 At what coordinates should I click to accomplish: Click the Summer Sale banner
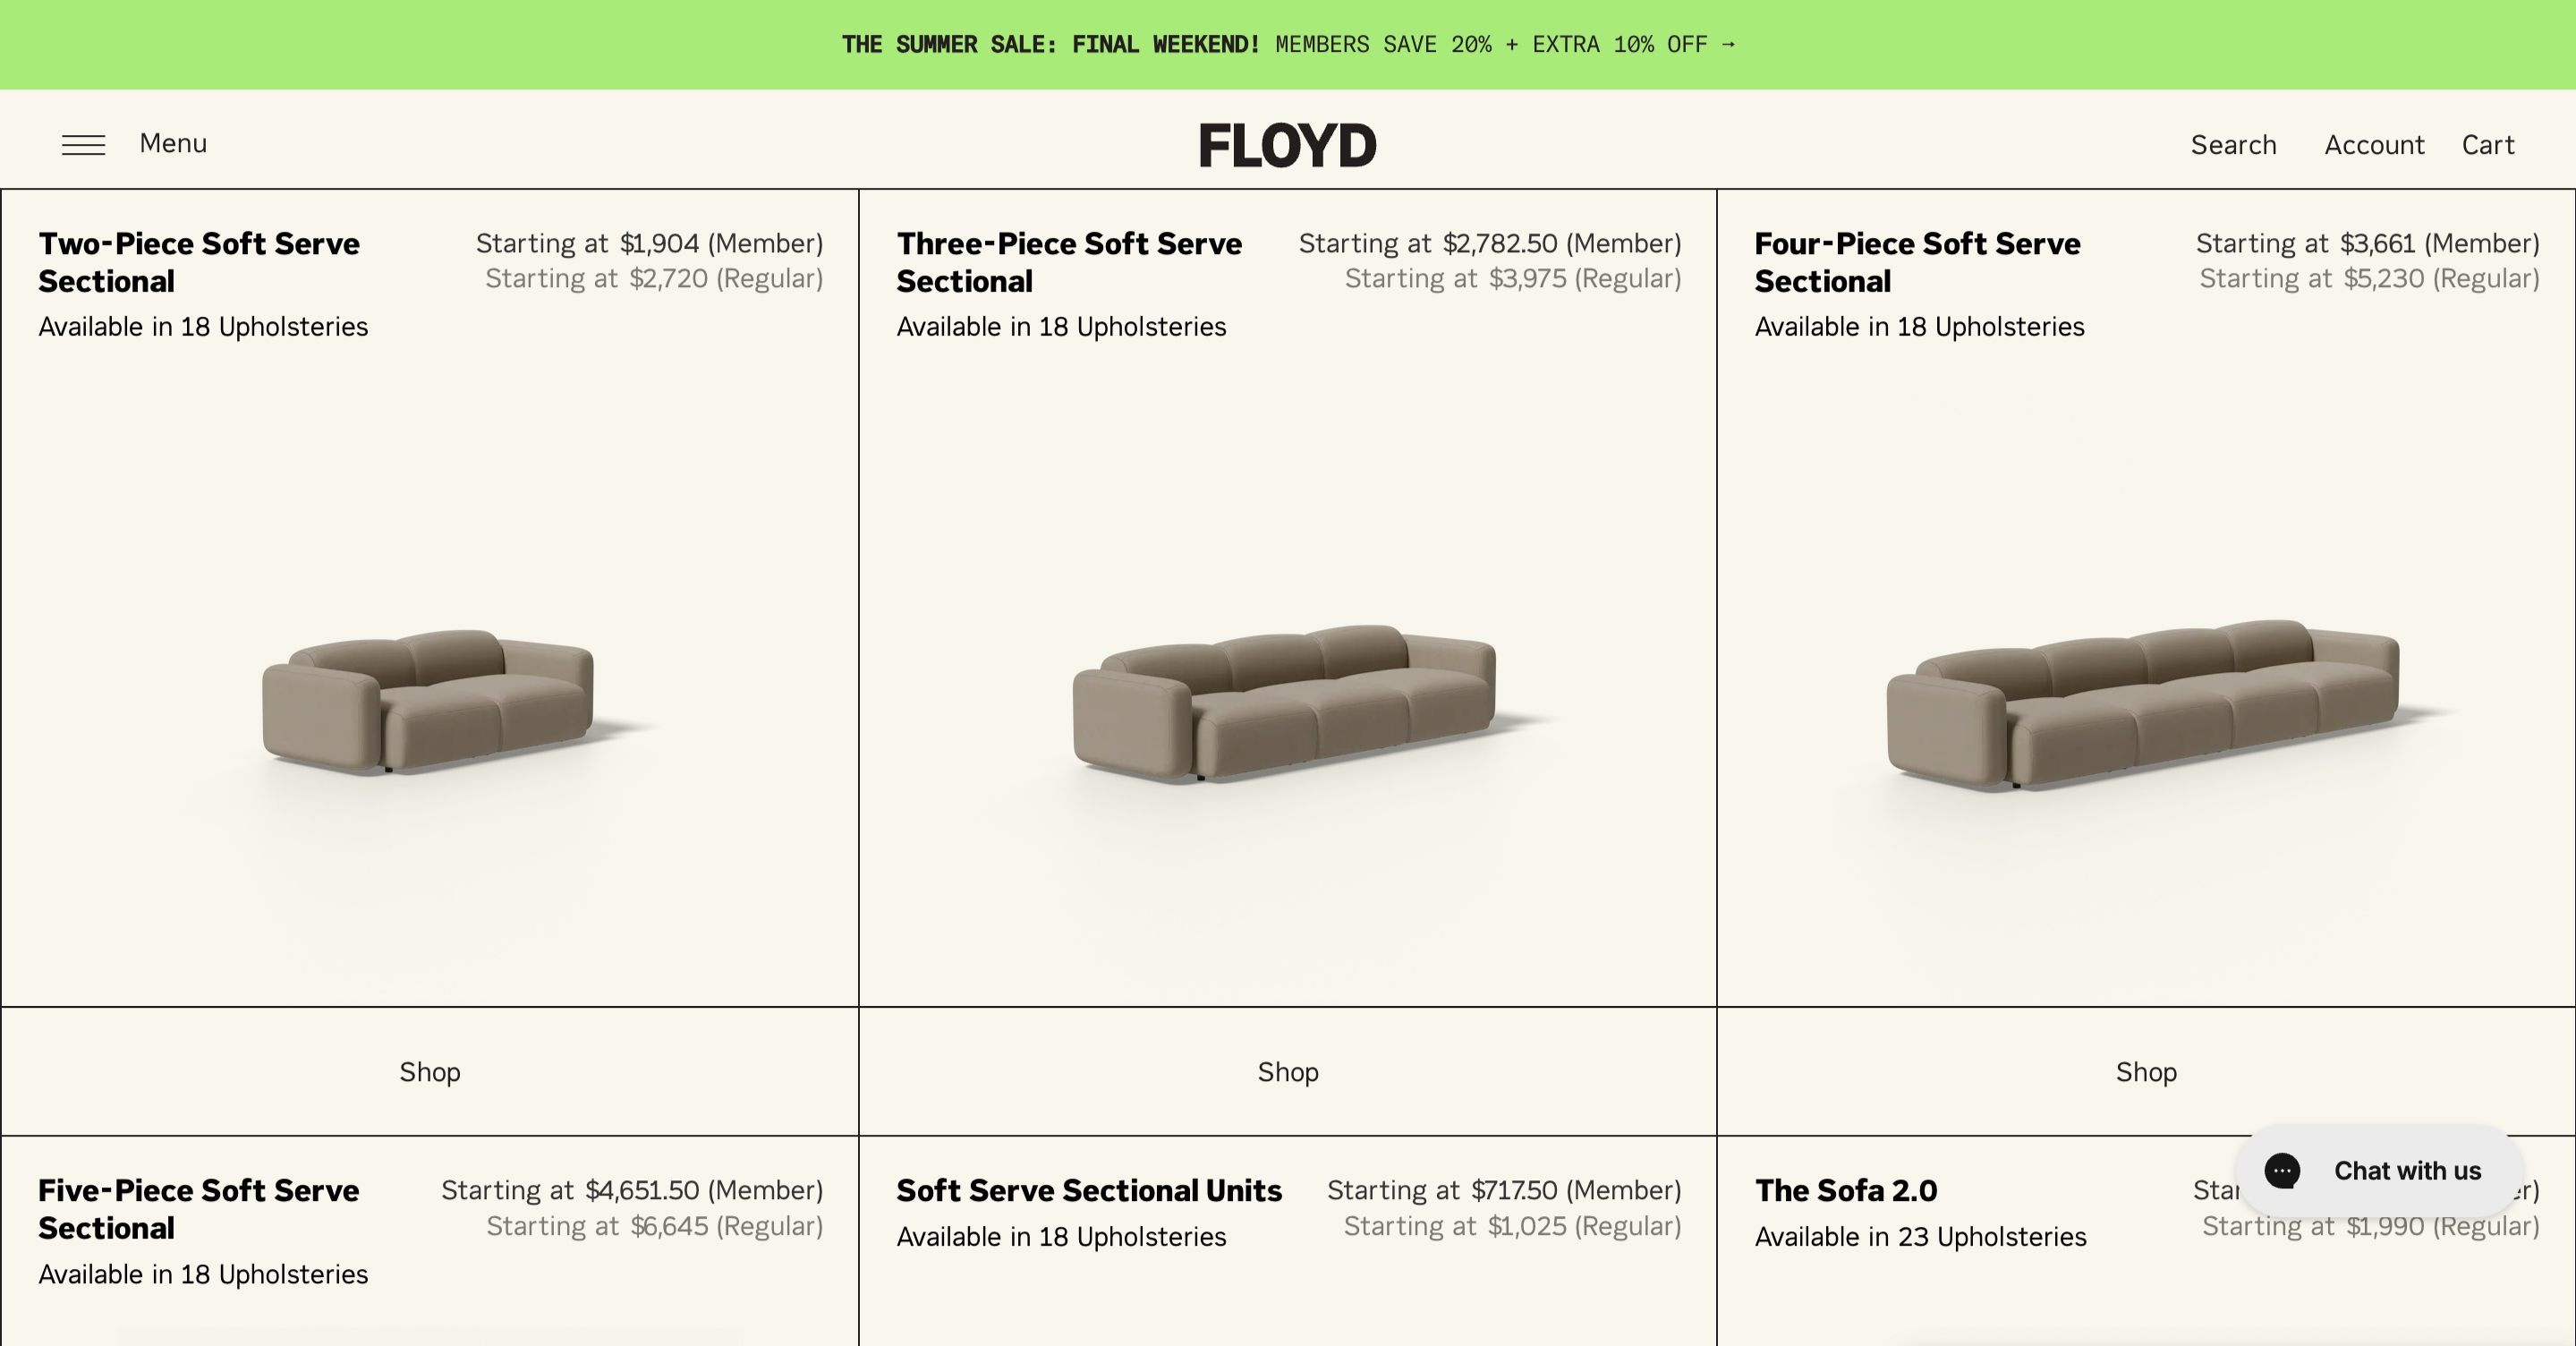(x=1288, y=44)
